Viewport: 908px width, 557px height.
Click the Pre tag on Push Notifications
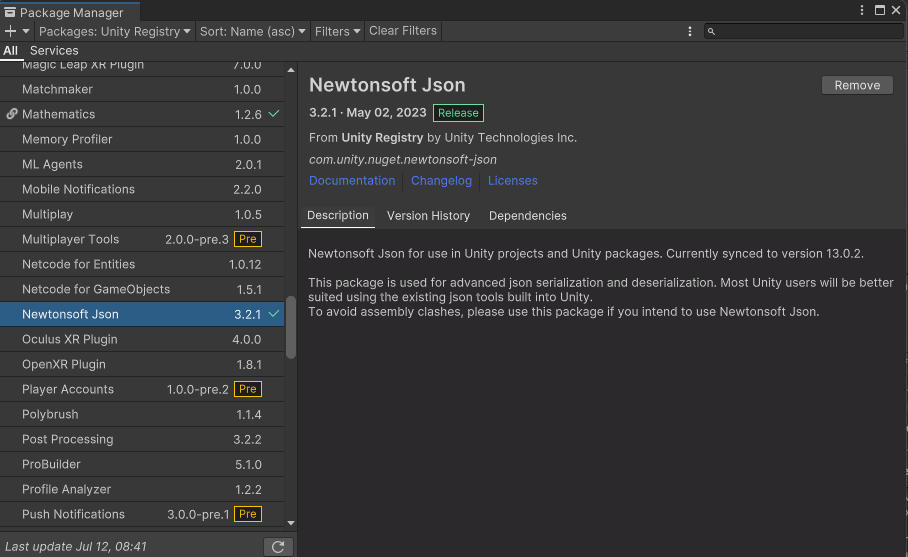[248, 514]
